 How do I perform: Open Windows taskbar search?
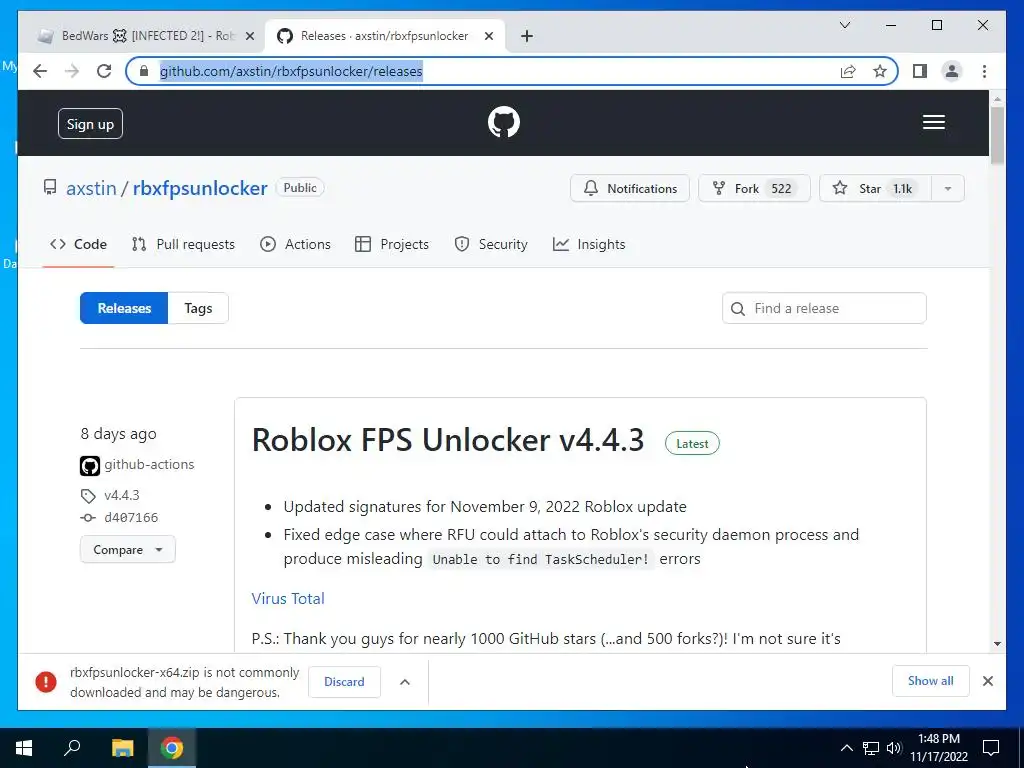pos(72,748)
